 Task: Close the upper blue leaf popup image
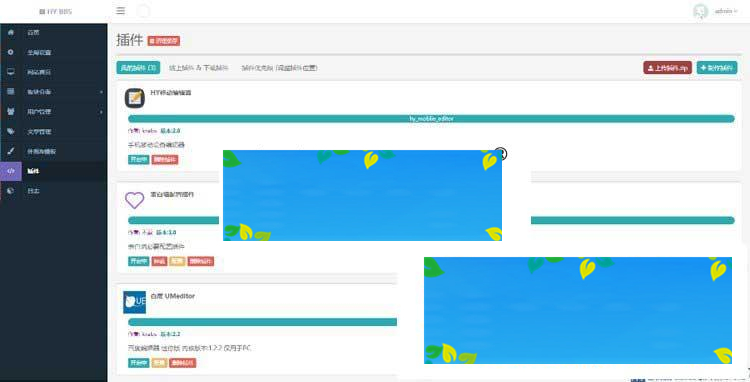tap(500, 153)
